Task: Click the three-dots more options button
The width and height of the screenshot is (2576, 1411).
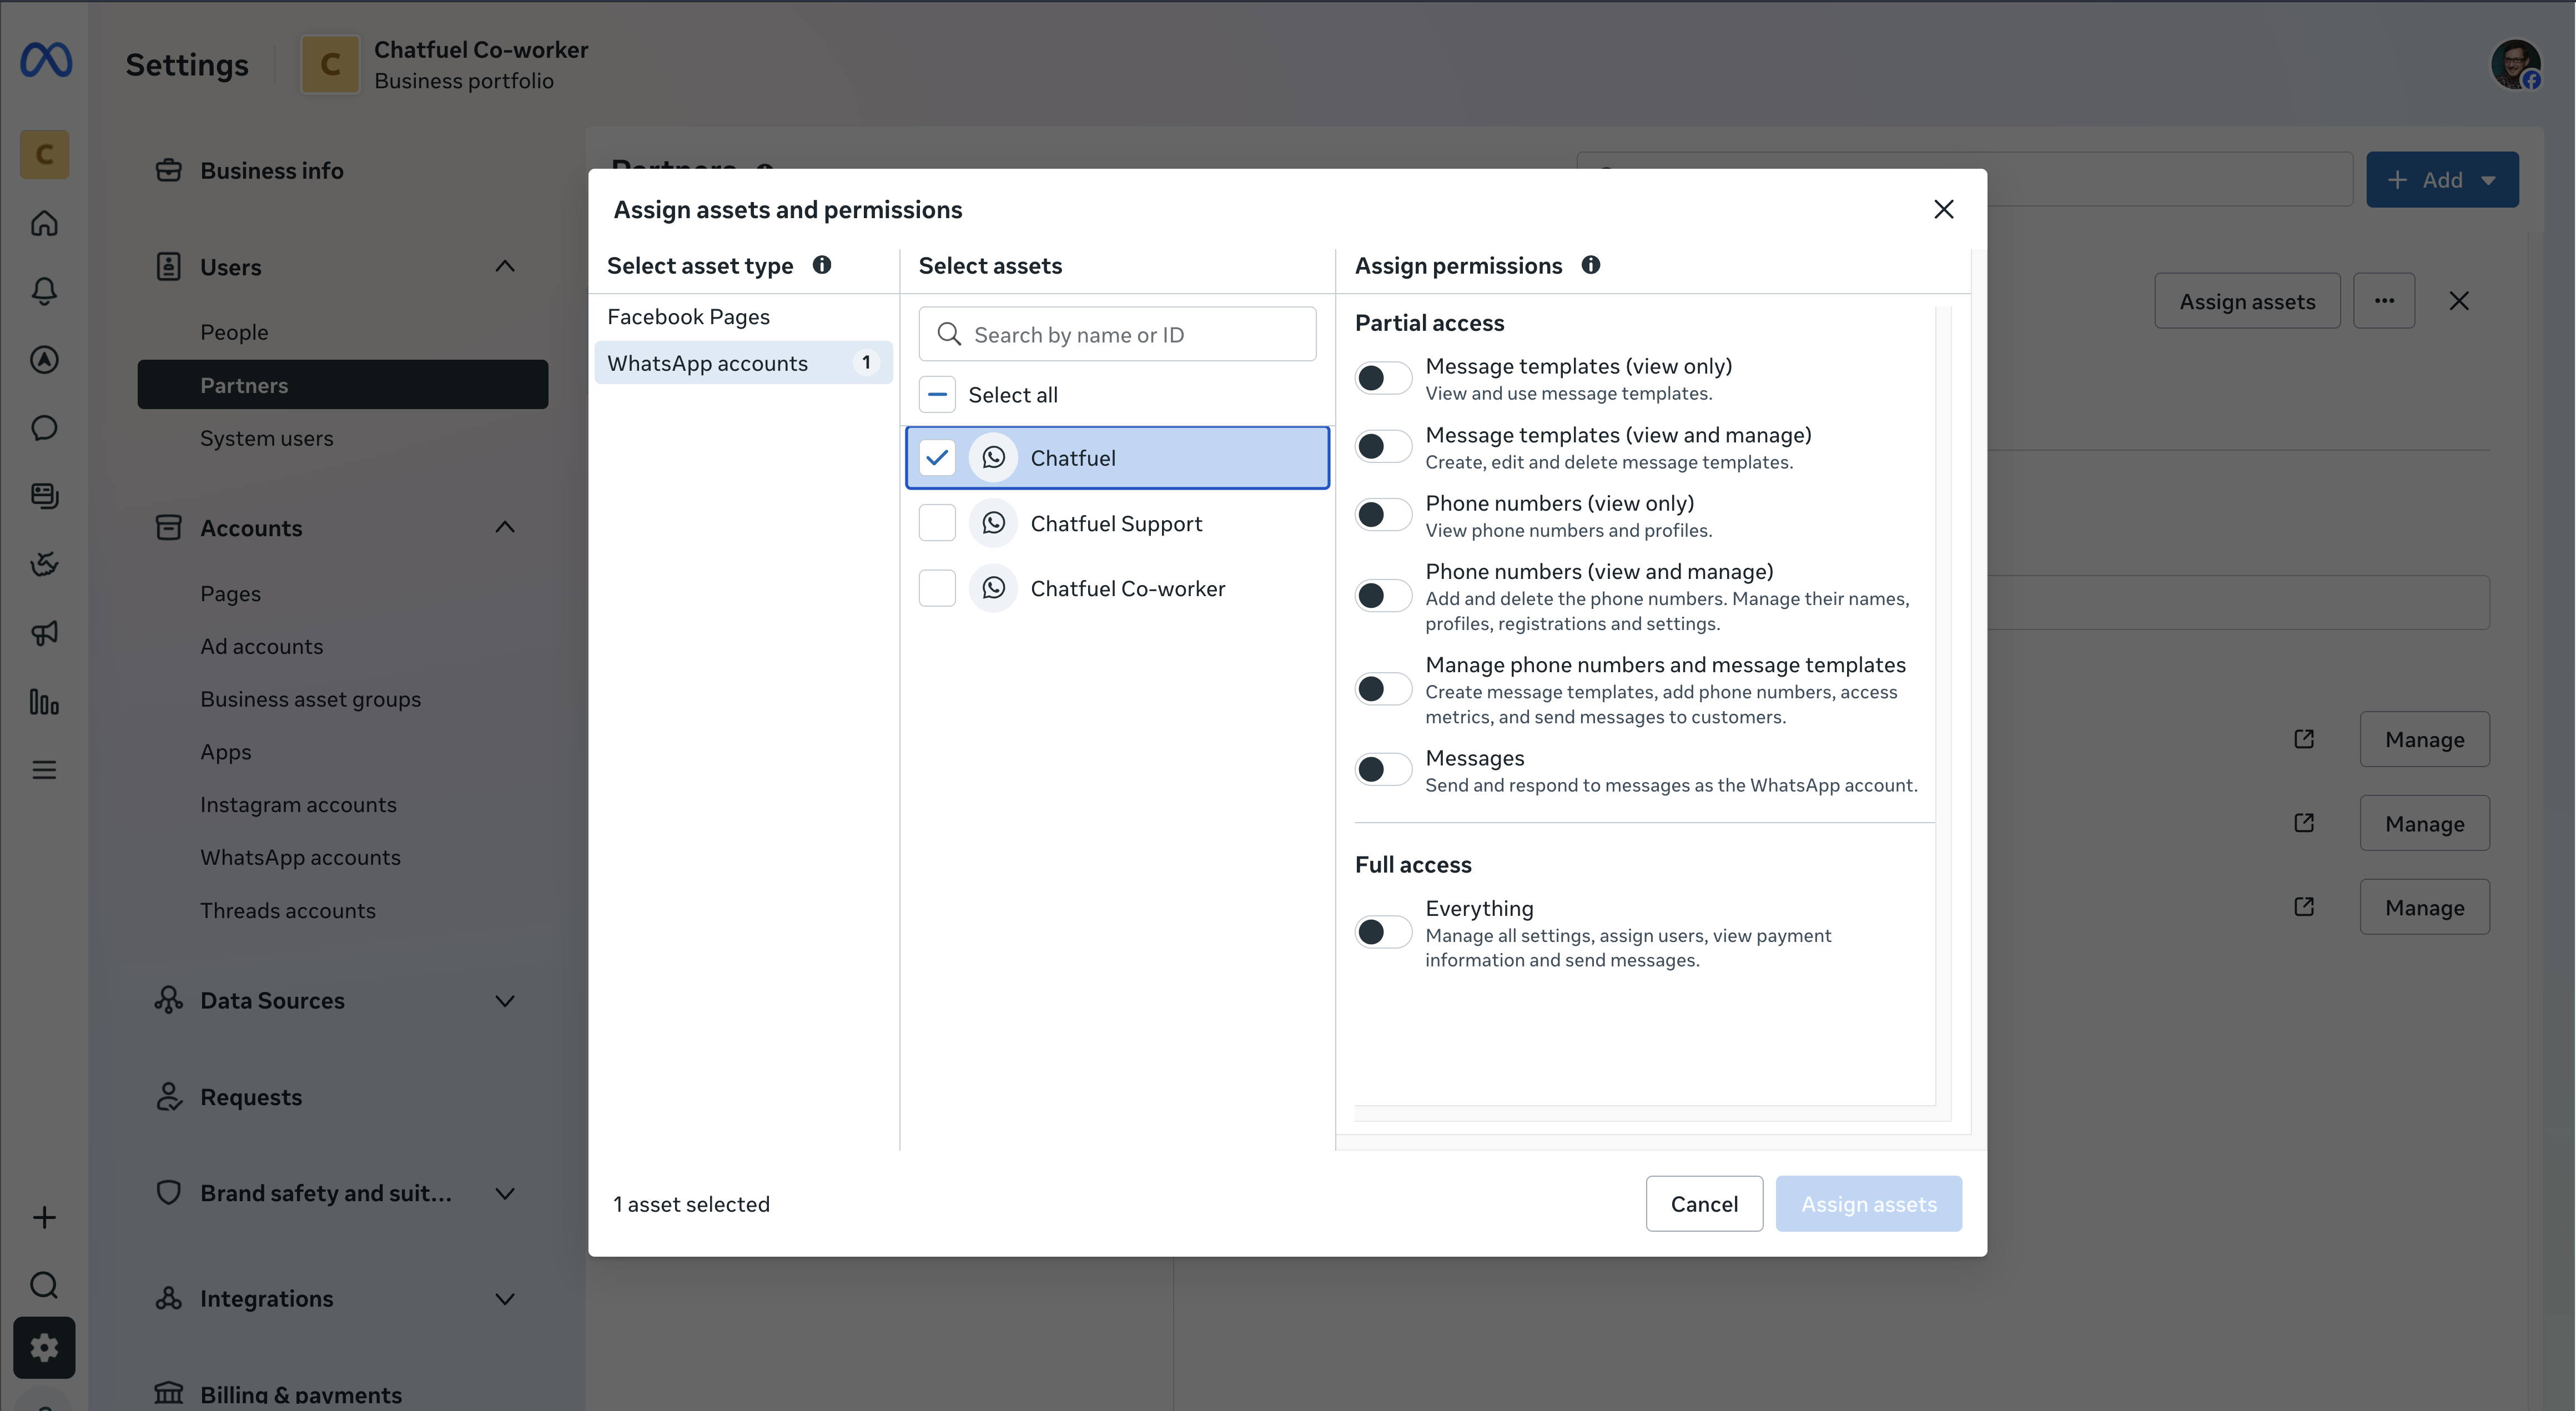Action: click(x=2384, y=301)
